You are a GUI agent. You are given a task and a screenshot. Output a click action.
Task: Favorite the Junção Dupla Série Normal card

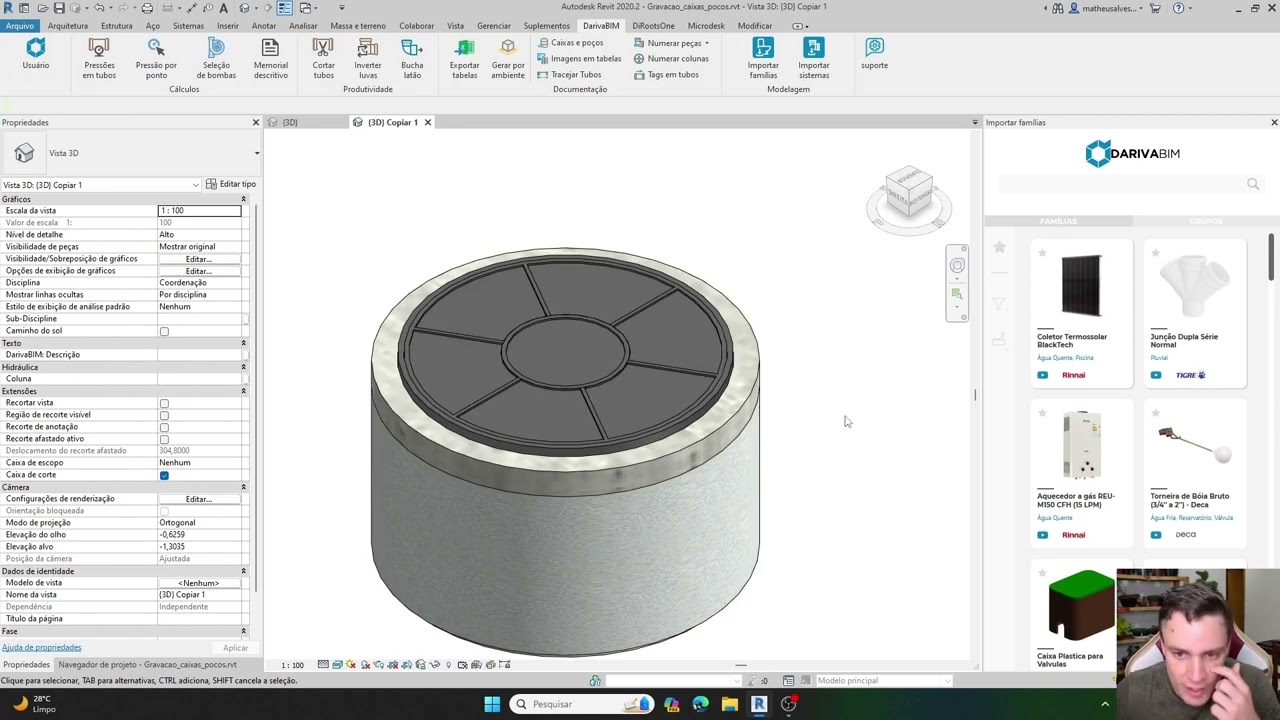(x=1155, y=253)
